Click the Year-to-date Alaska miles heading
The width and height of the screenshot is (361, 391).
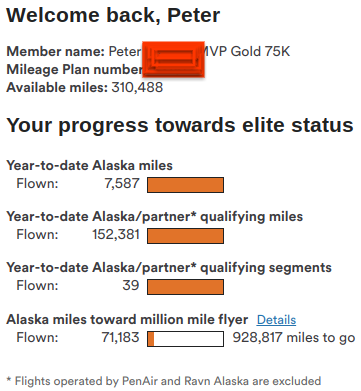(x=89, y=165)
